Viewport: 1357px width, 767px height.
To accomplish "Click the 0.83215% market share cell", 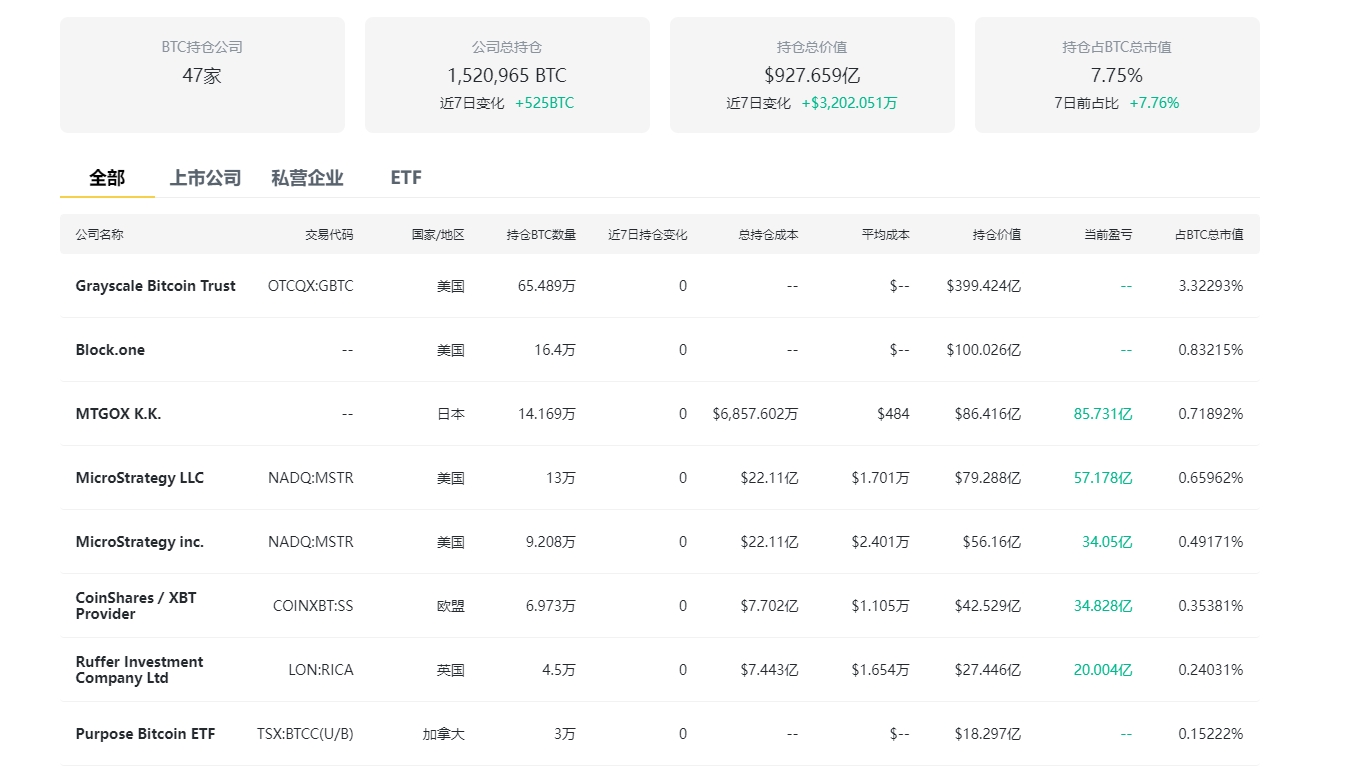I will tap(1211, 350).
